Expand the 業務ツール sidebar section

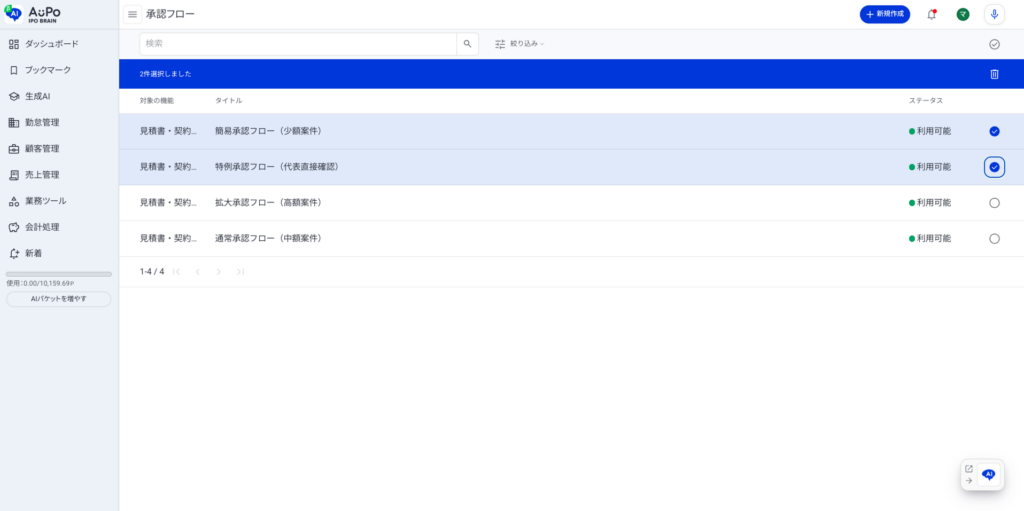pyautogui.click(x=45, y=201)
